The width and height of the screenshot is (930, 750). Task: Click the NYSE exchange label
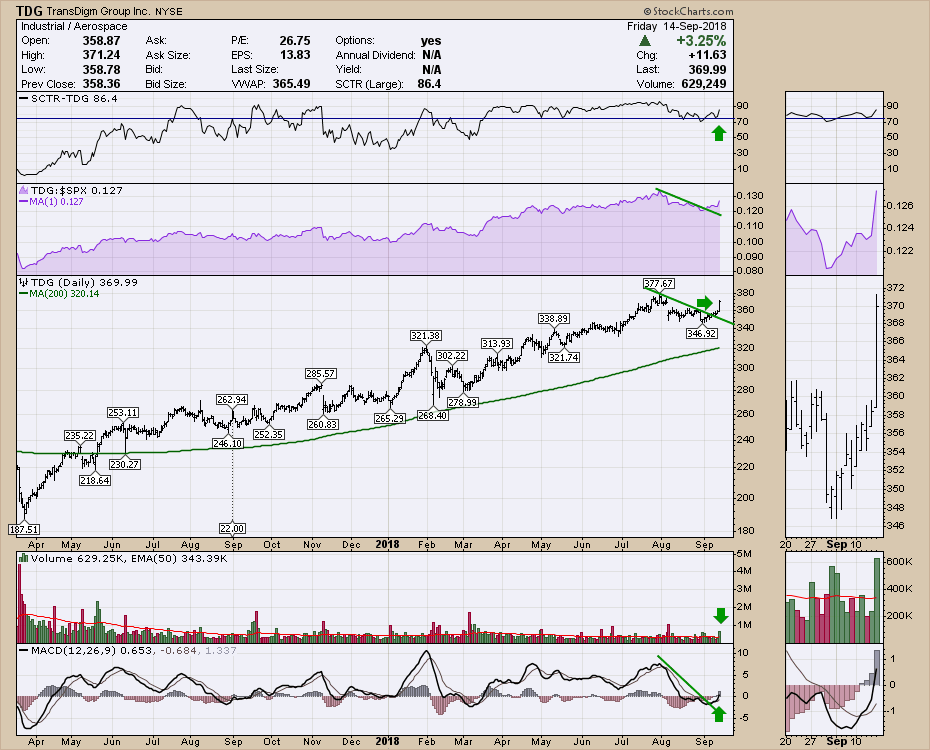169,11
